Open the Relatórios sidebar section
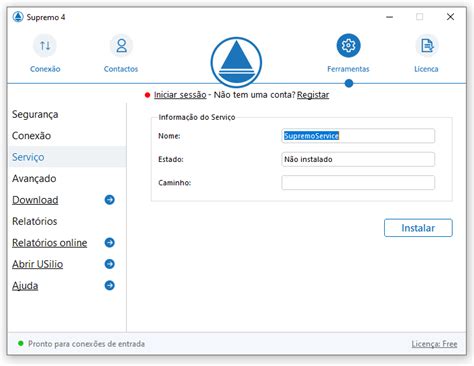The image size is (474, 366). pyautogui.click(x=35, y=221)
